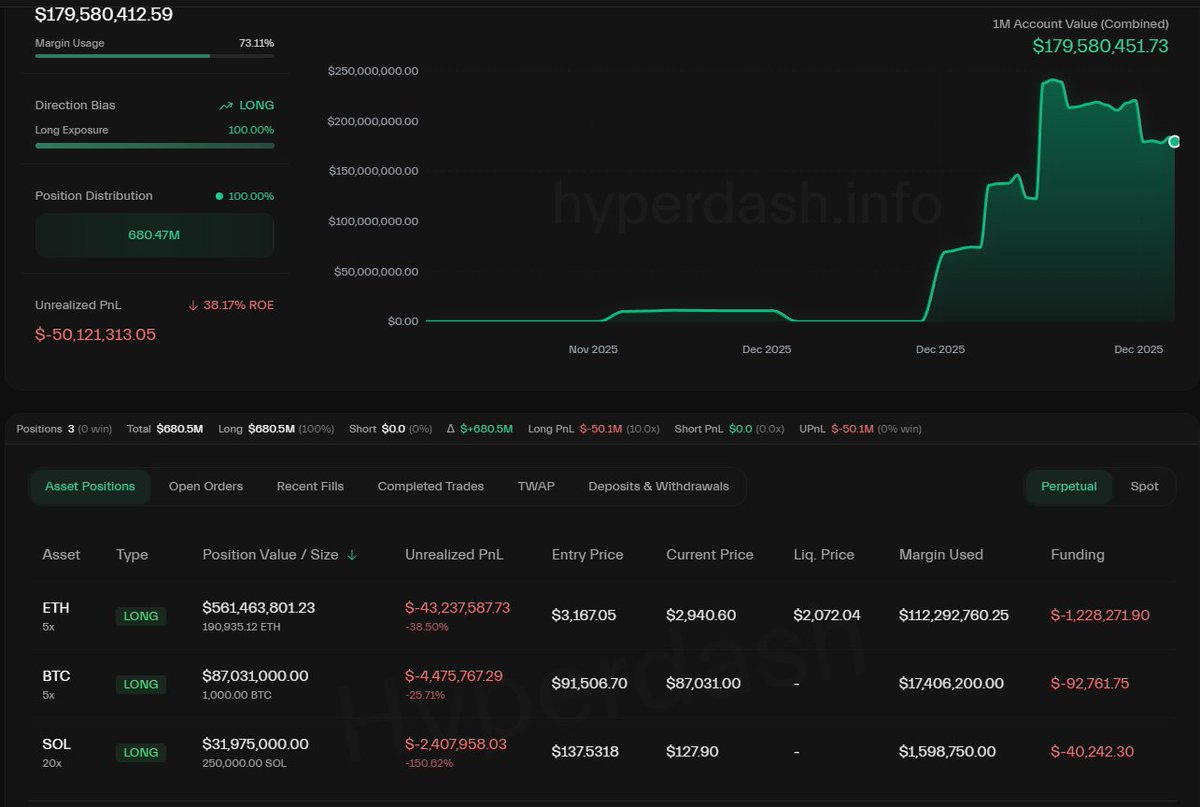Screen dimensions: 1200x807
Task: Click BTC current price $87,031.00
Action: tap(704, 684)
